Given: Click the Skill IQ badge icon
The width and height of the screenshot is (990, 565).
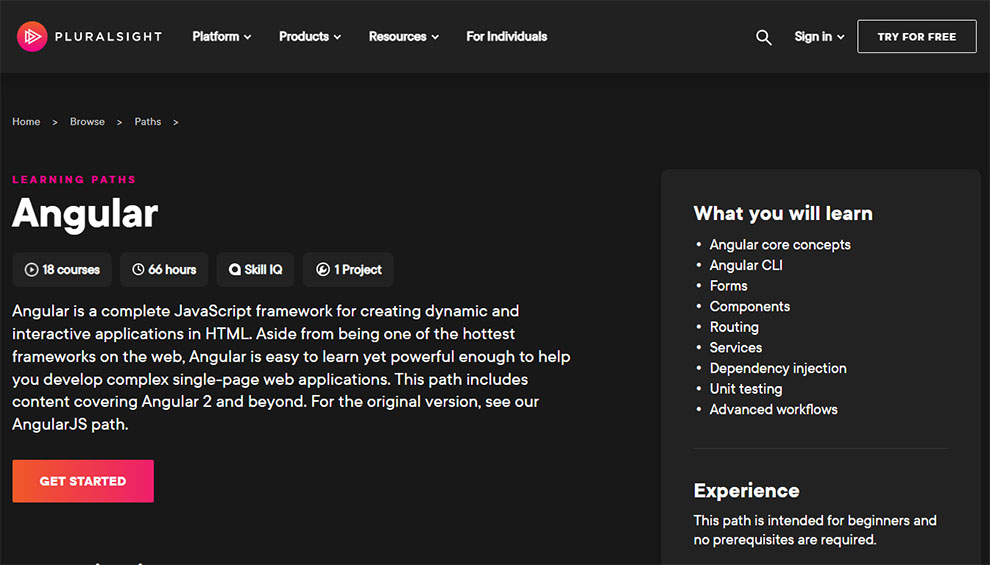Looking at the screenshot, I should (235, 270).
